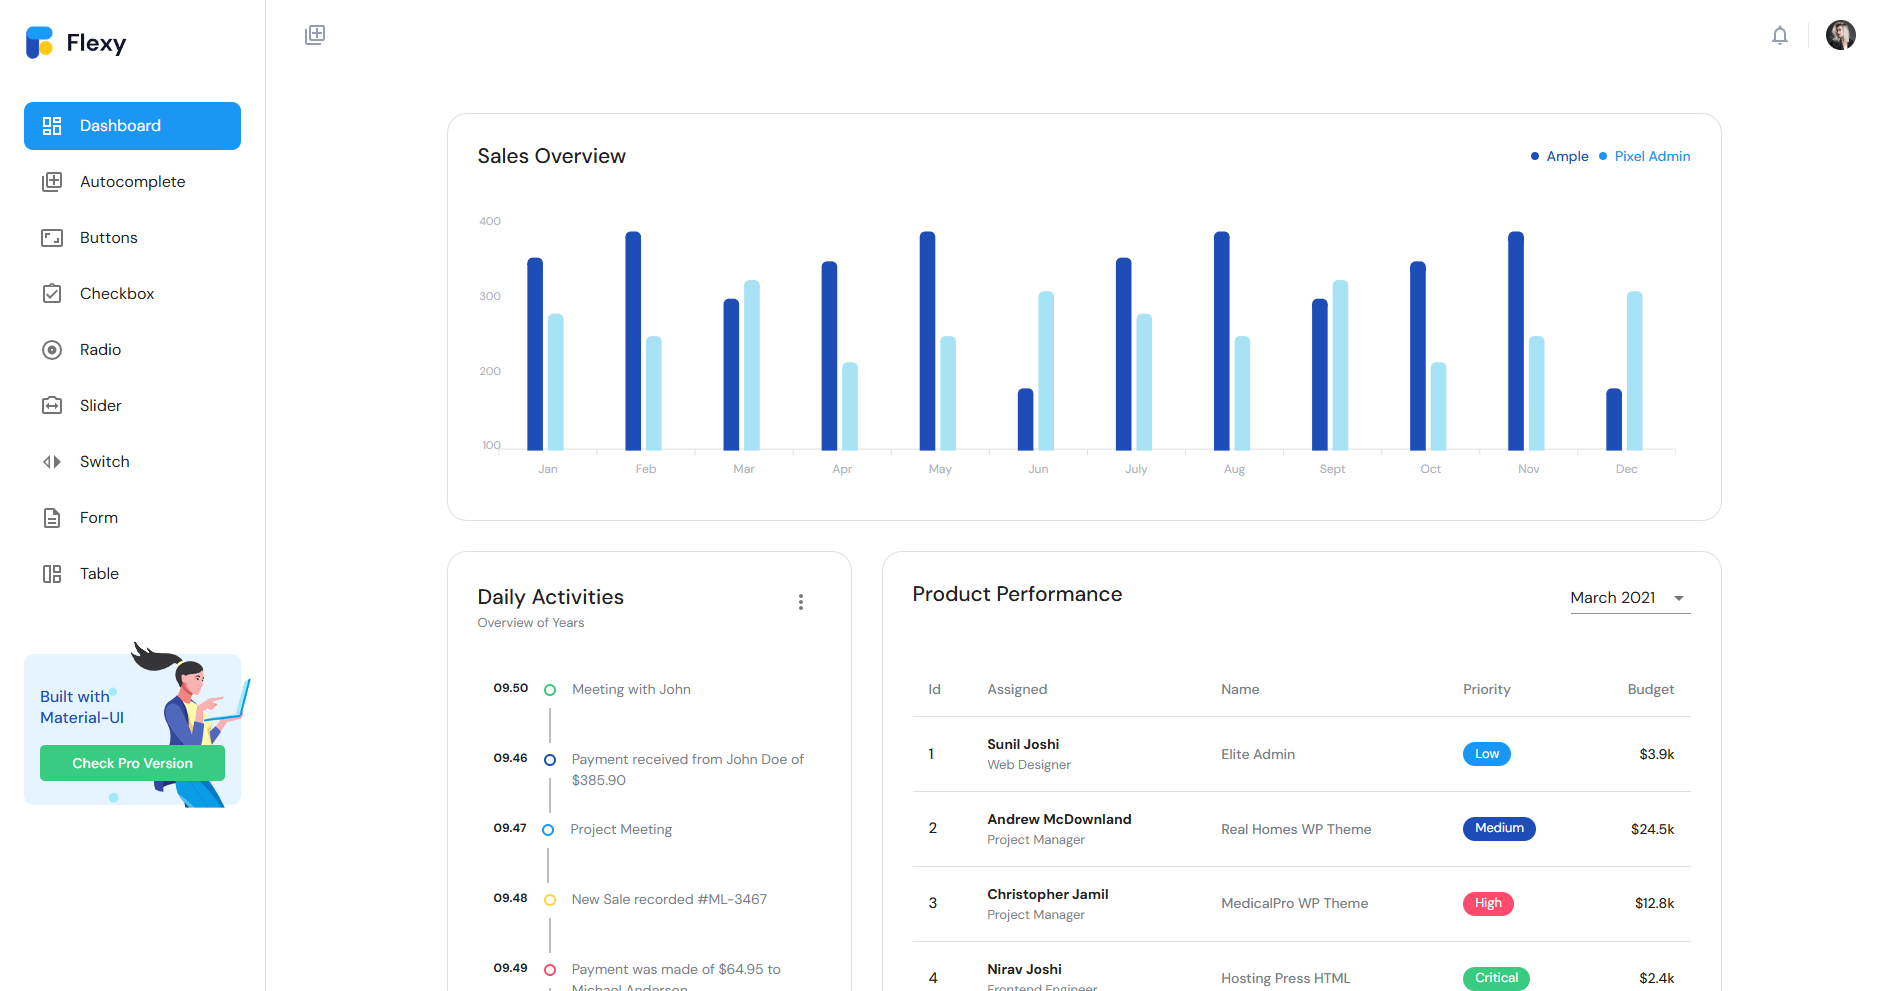The height and width of the screenshot is (991, 1903).
Task: Click the Slider sidebar icon
Action: click(x=52, y=406)
